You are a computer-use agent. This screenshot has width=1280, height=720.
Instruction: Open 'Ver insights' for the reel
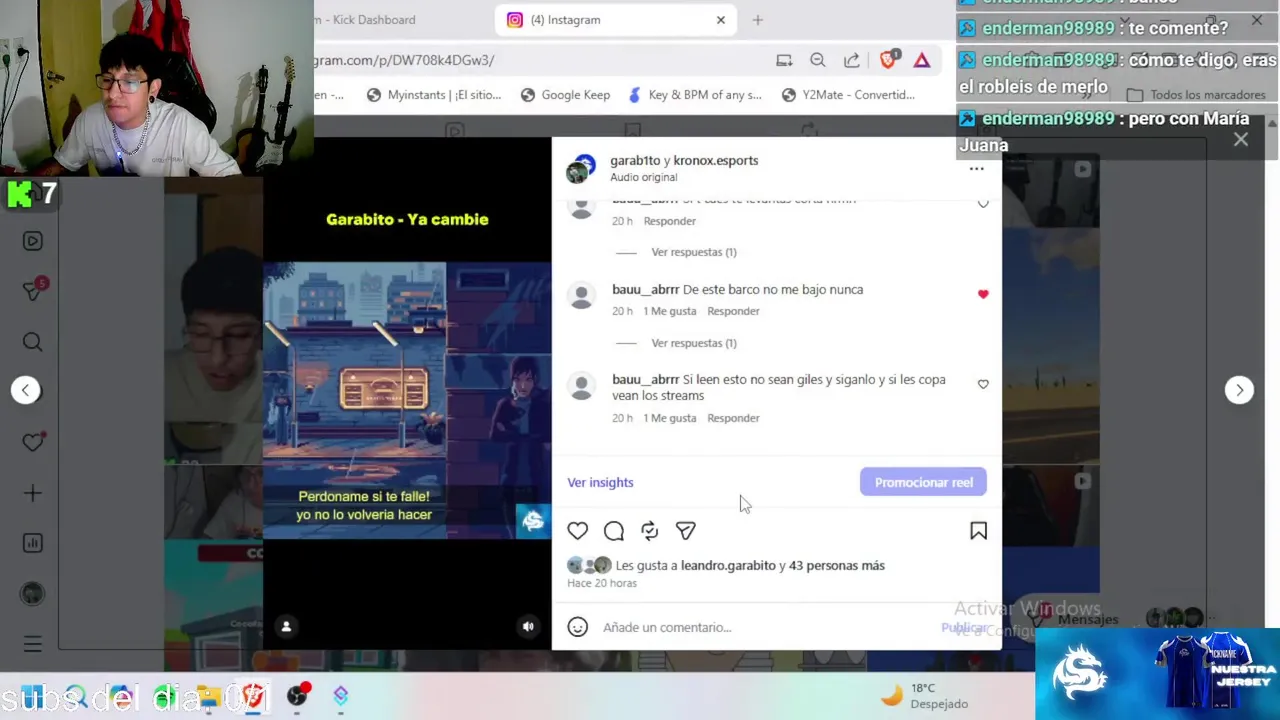click(600, 482)
